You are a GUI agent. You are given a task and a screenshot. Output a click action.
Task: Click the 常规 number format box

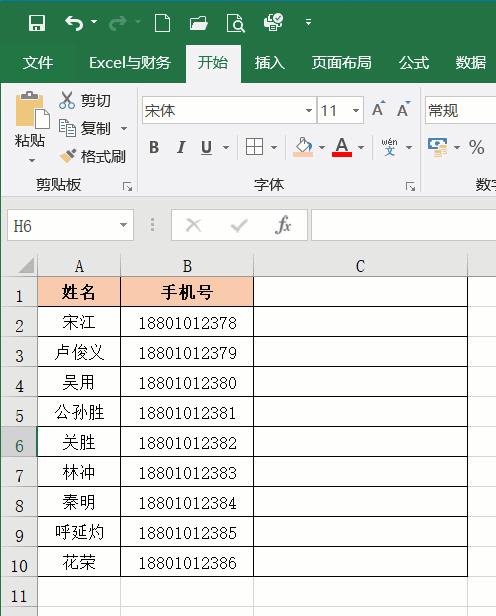coord(461,110)
